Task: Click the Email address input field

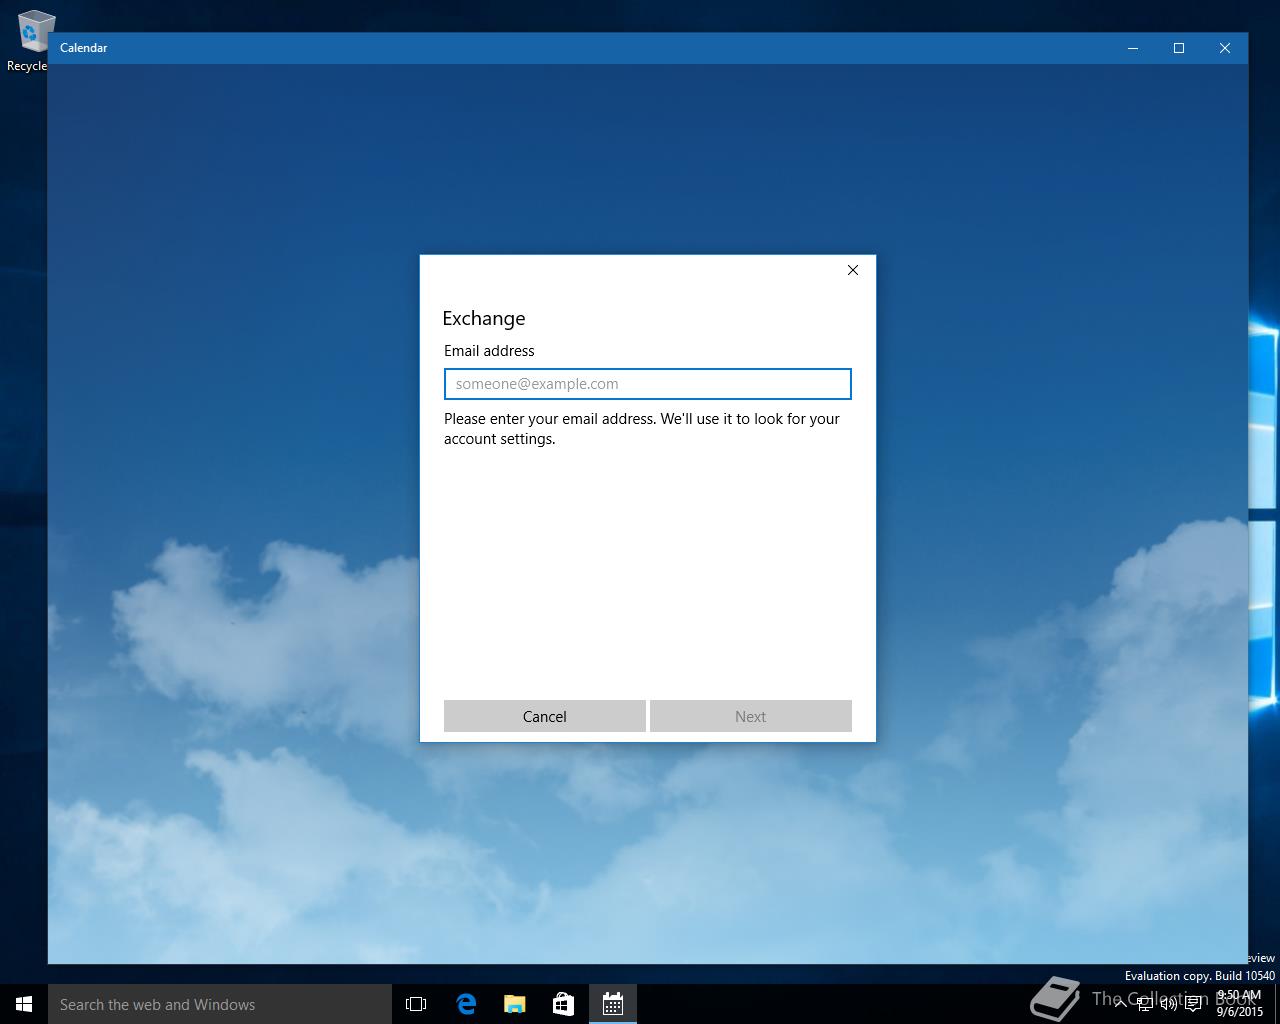Action: 647,384
